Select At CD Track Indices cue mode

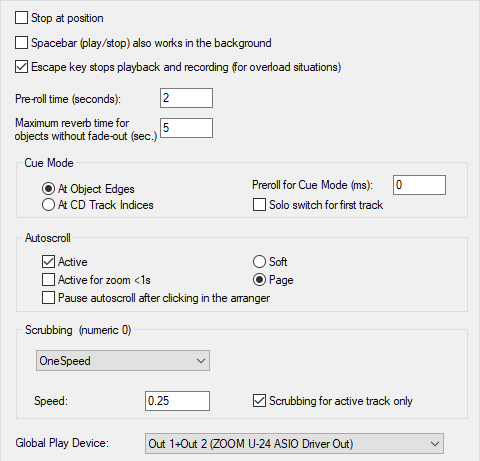click(x=48, y=205)
